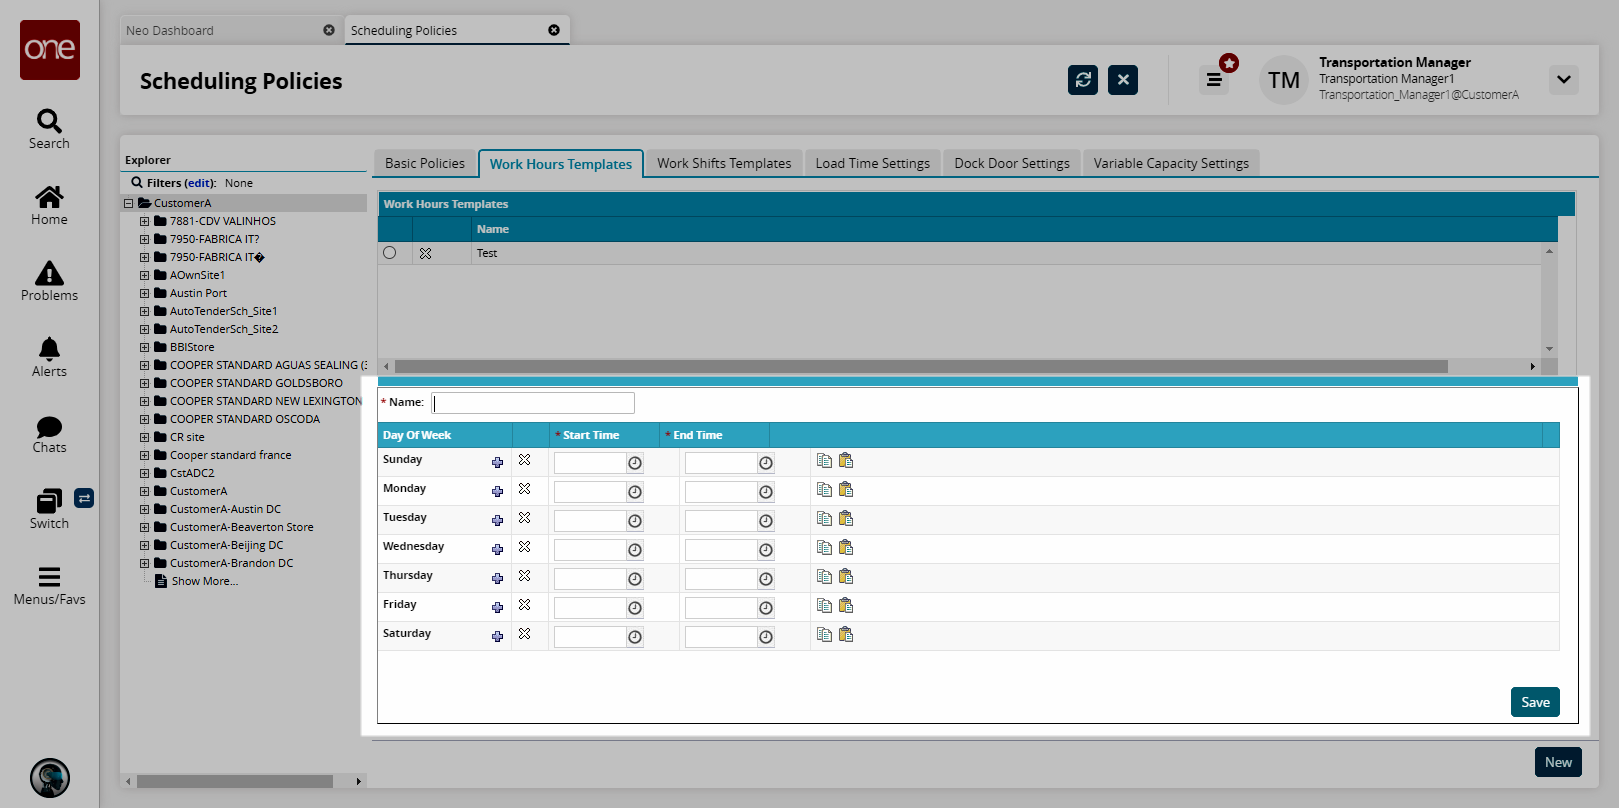Click the refresh icon in the header
This screenshot has height=808, width=1619.
[1082, 80]
